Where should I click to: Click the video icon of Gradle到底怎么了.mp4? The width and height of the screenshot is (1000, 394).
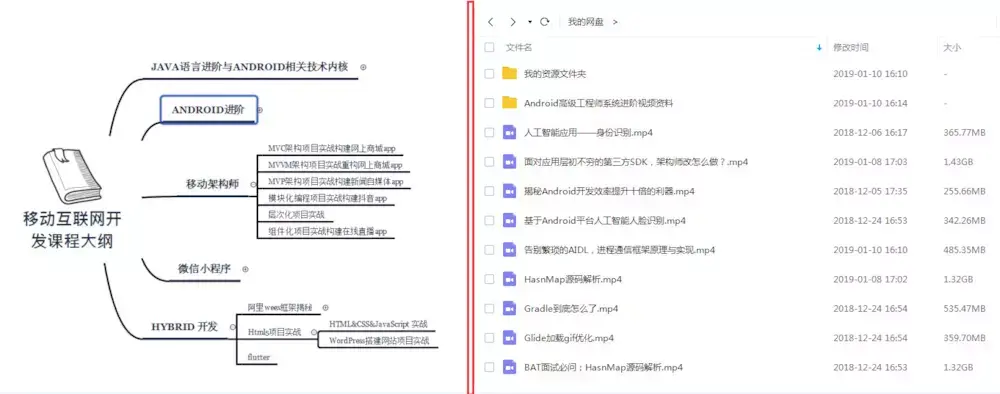pyautogui.click(x=509, y=308)
